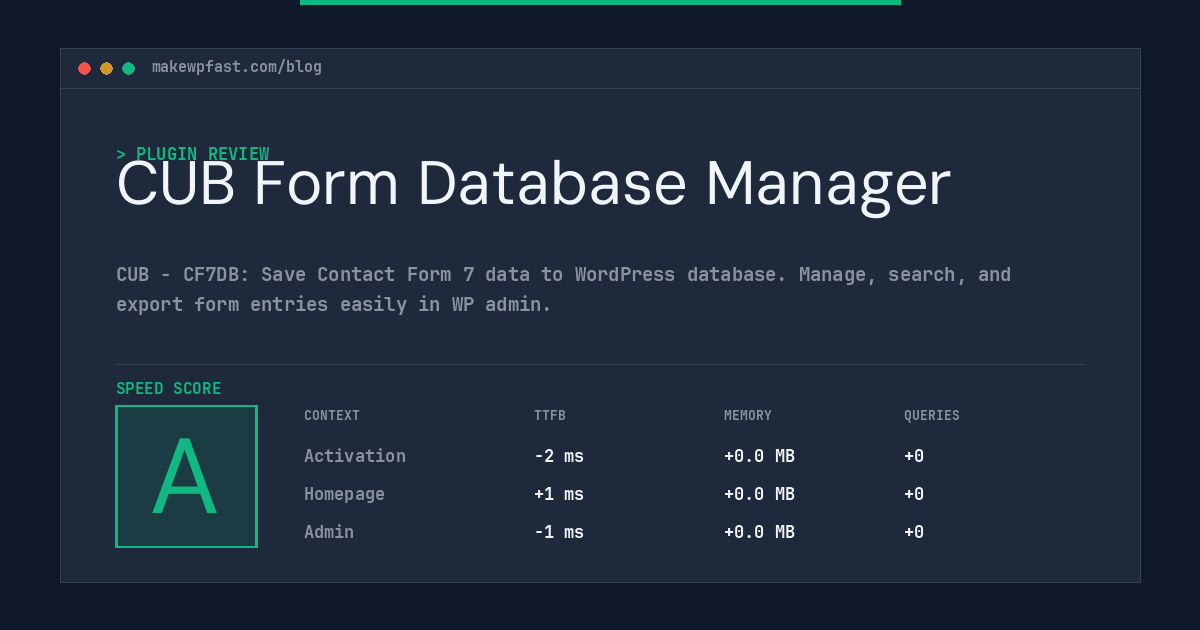
Task: Click the Admin memory value +0.0 MB
Action: click(x=760, y=532)
